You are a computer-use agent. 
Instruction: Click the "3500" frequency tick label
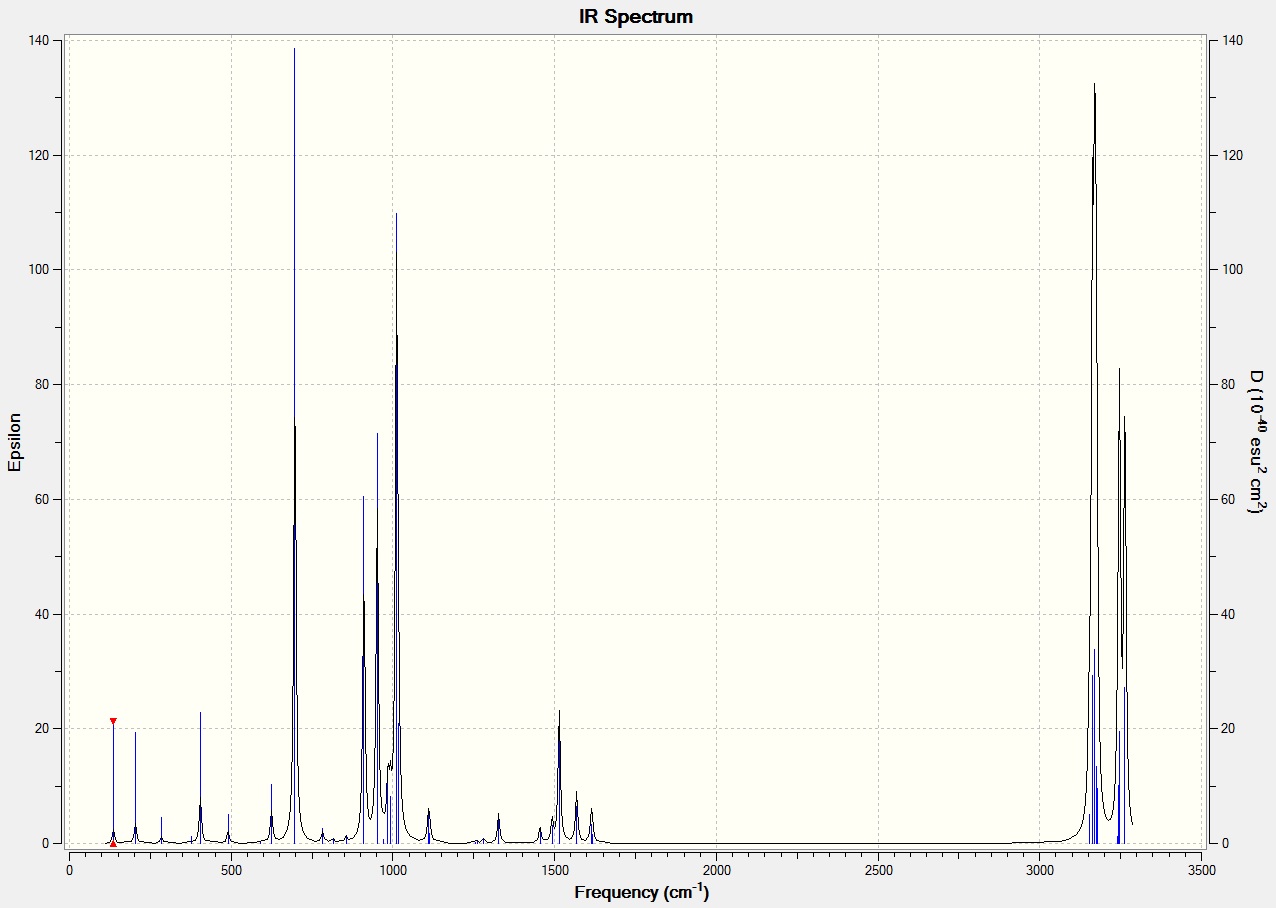pos(1202,870)
